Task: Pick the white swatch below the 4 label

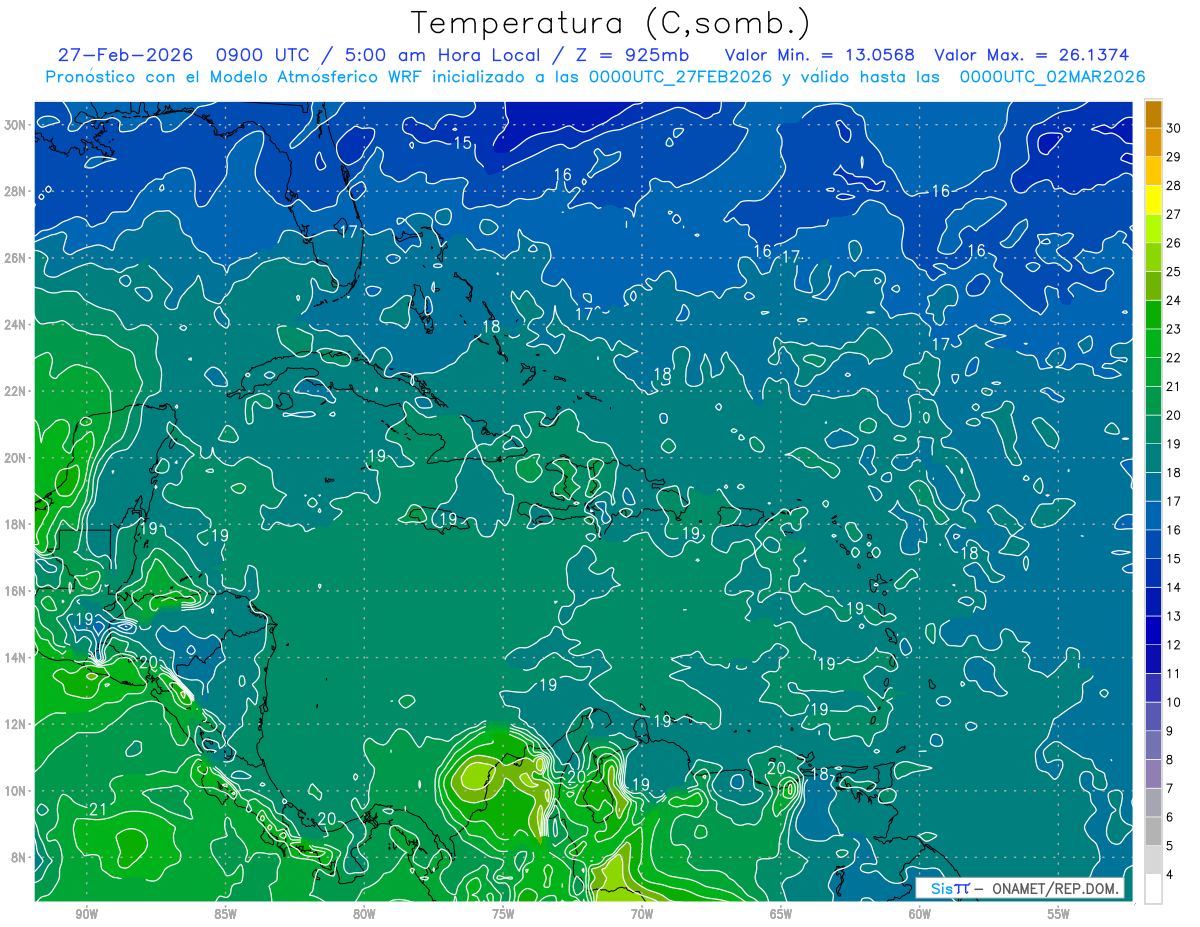Action: (x=1153, y=889)
